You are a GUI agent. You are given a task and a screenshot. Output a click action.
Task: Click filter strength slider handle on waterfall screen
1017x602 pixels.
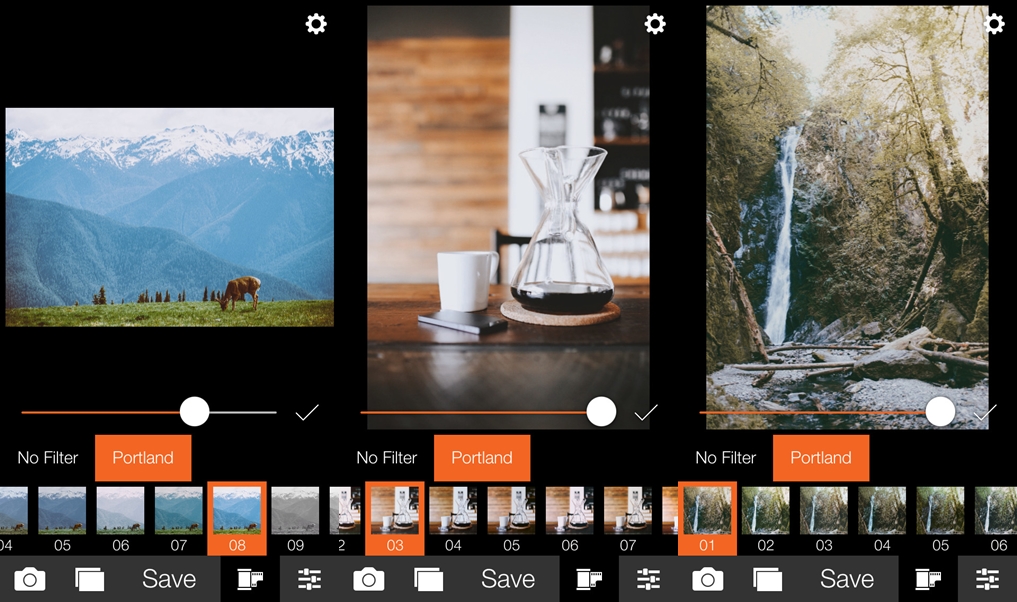click(x=940, y=412)
